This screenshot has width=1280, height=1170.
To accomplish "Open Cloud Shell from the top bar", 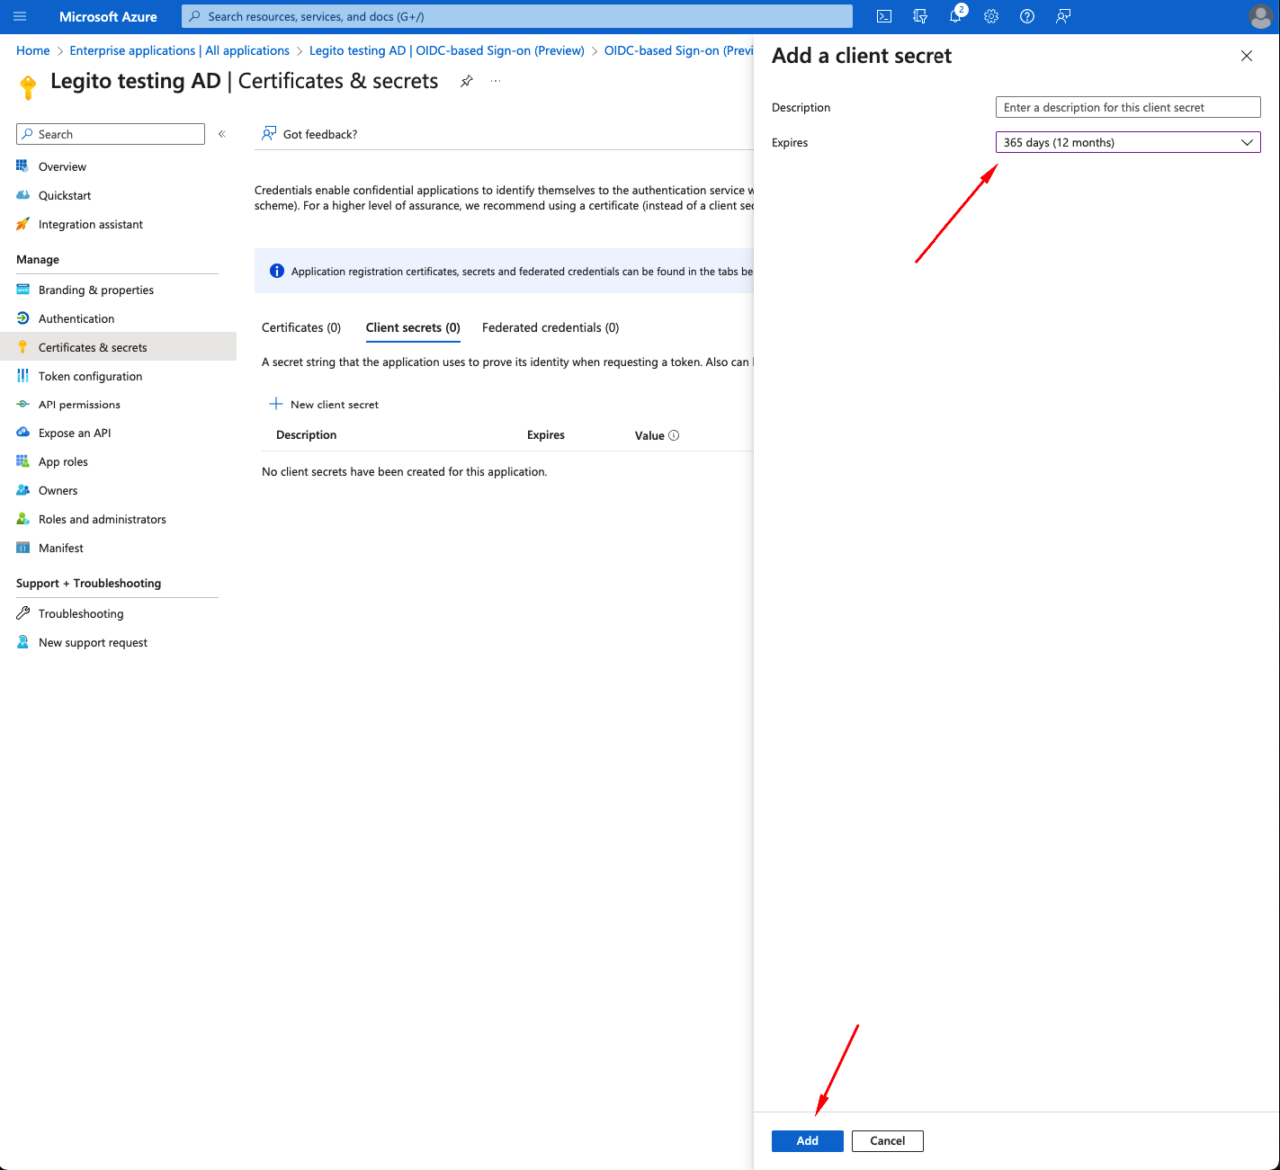I will coord(883,16).
